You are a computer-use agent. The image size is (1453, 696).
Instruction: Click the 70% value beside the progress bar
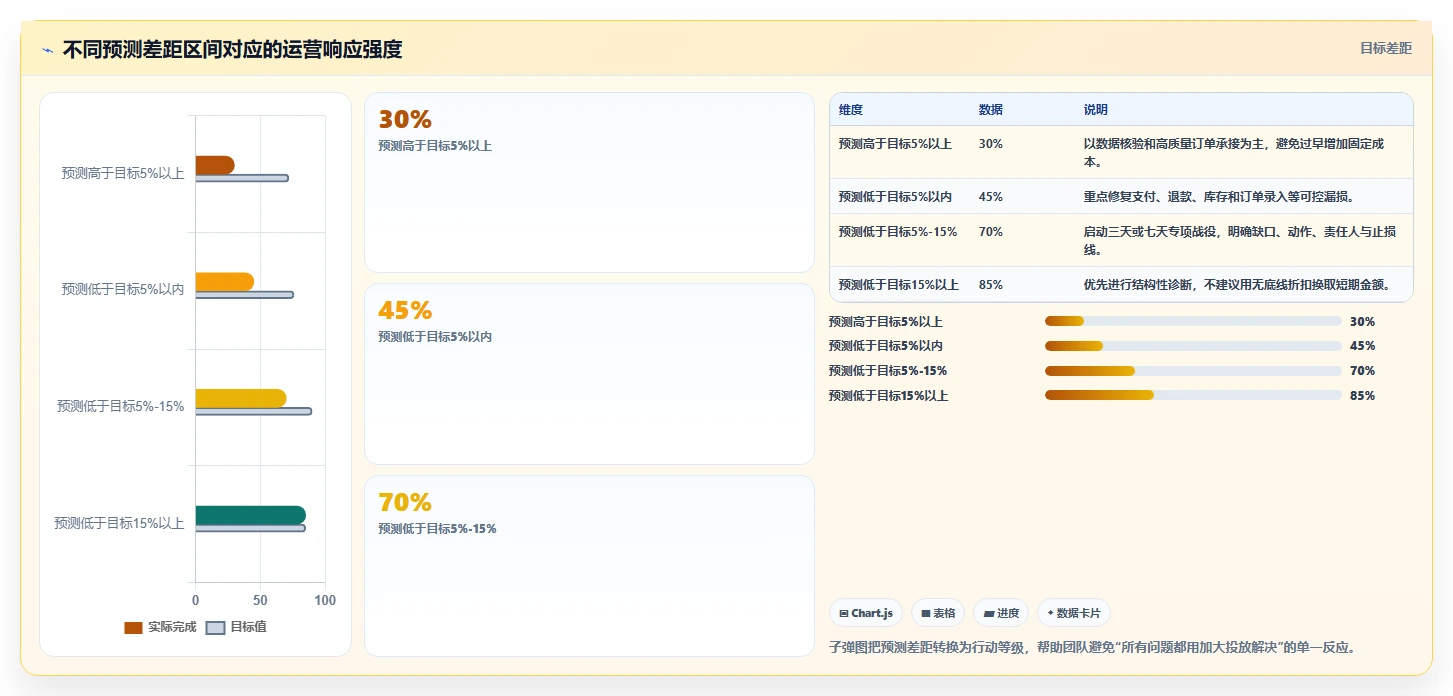click(x=1362, y=371)
